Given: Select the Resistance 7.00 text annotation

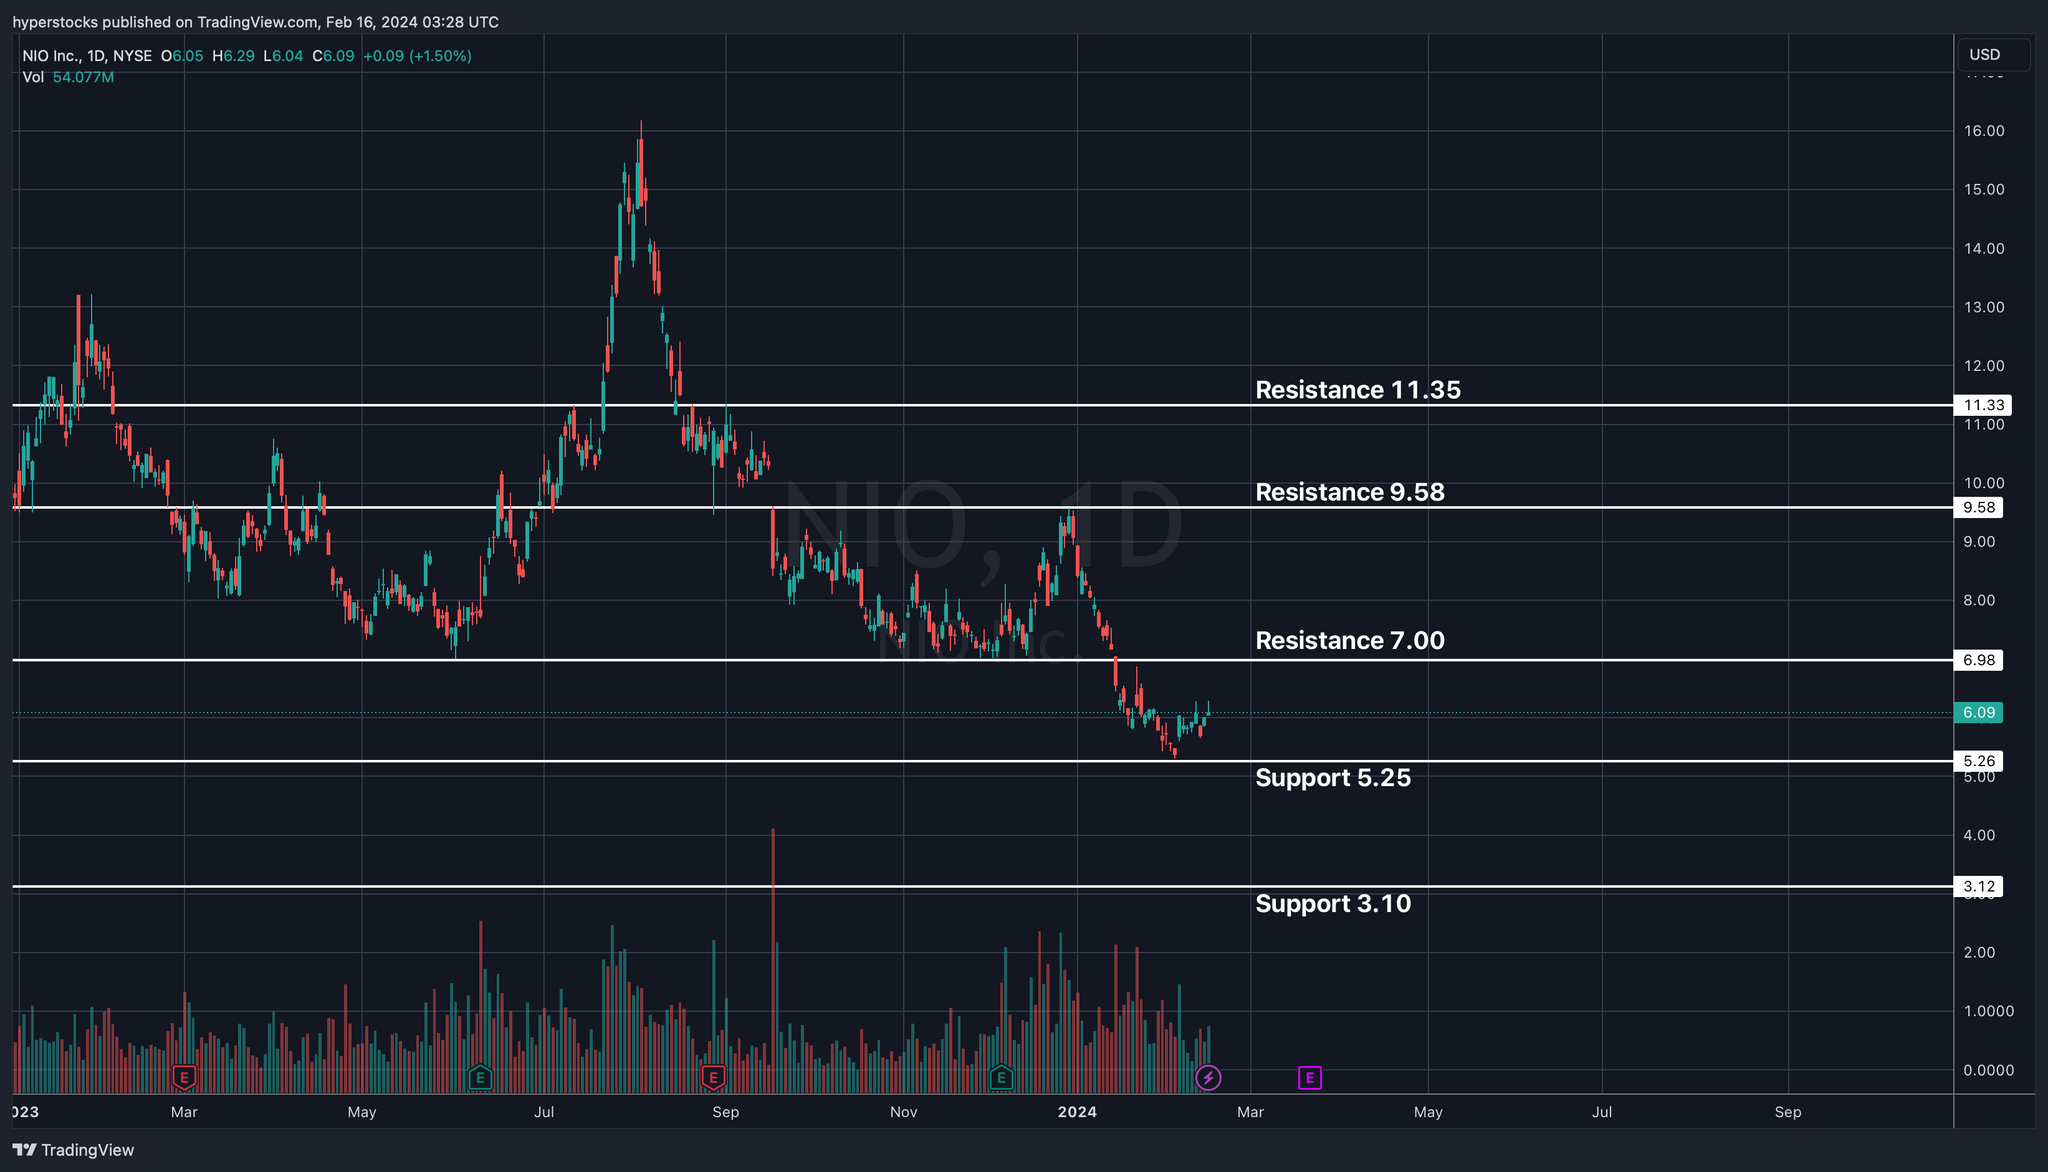Looking at the screenshot, I should [x=1349, y=641].
